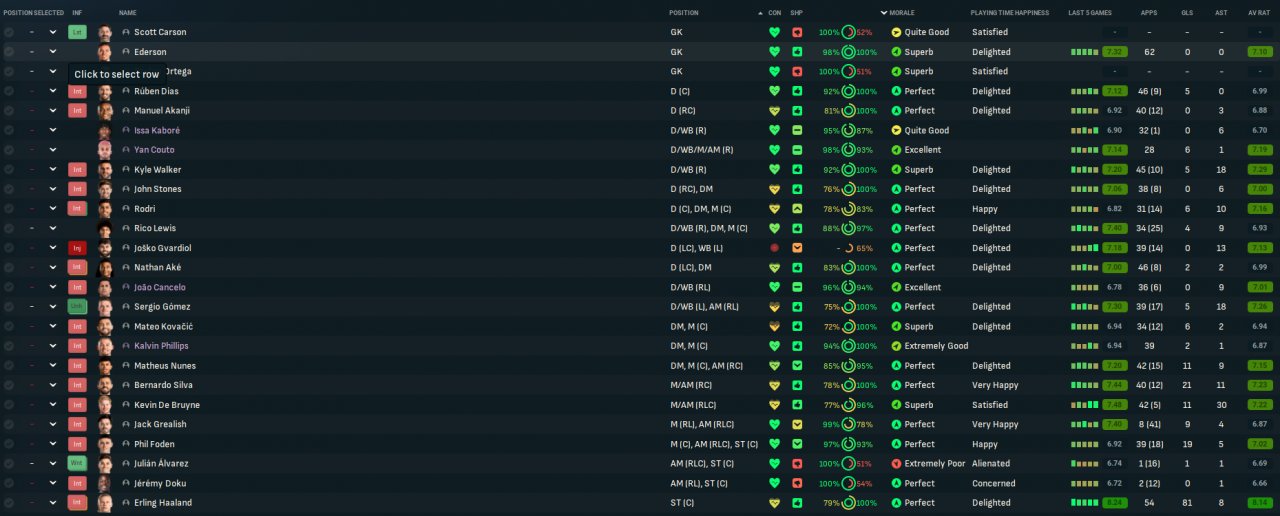Click Joško Gvardiol's red condition icon
This screenshot has height=516, width=1280.
point(774,248)
